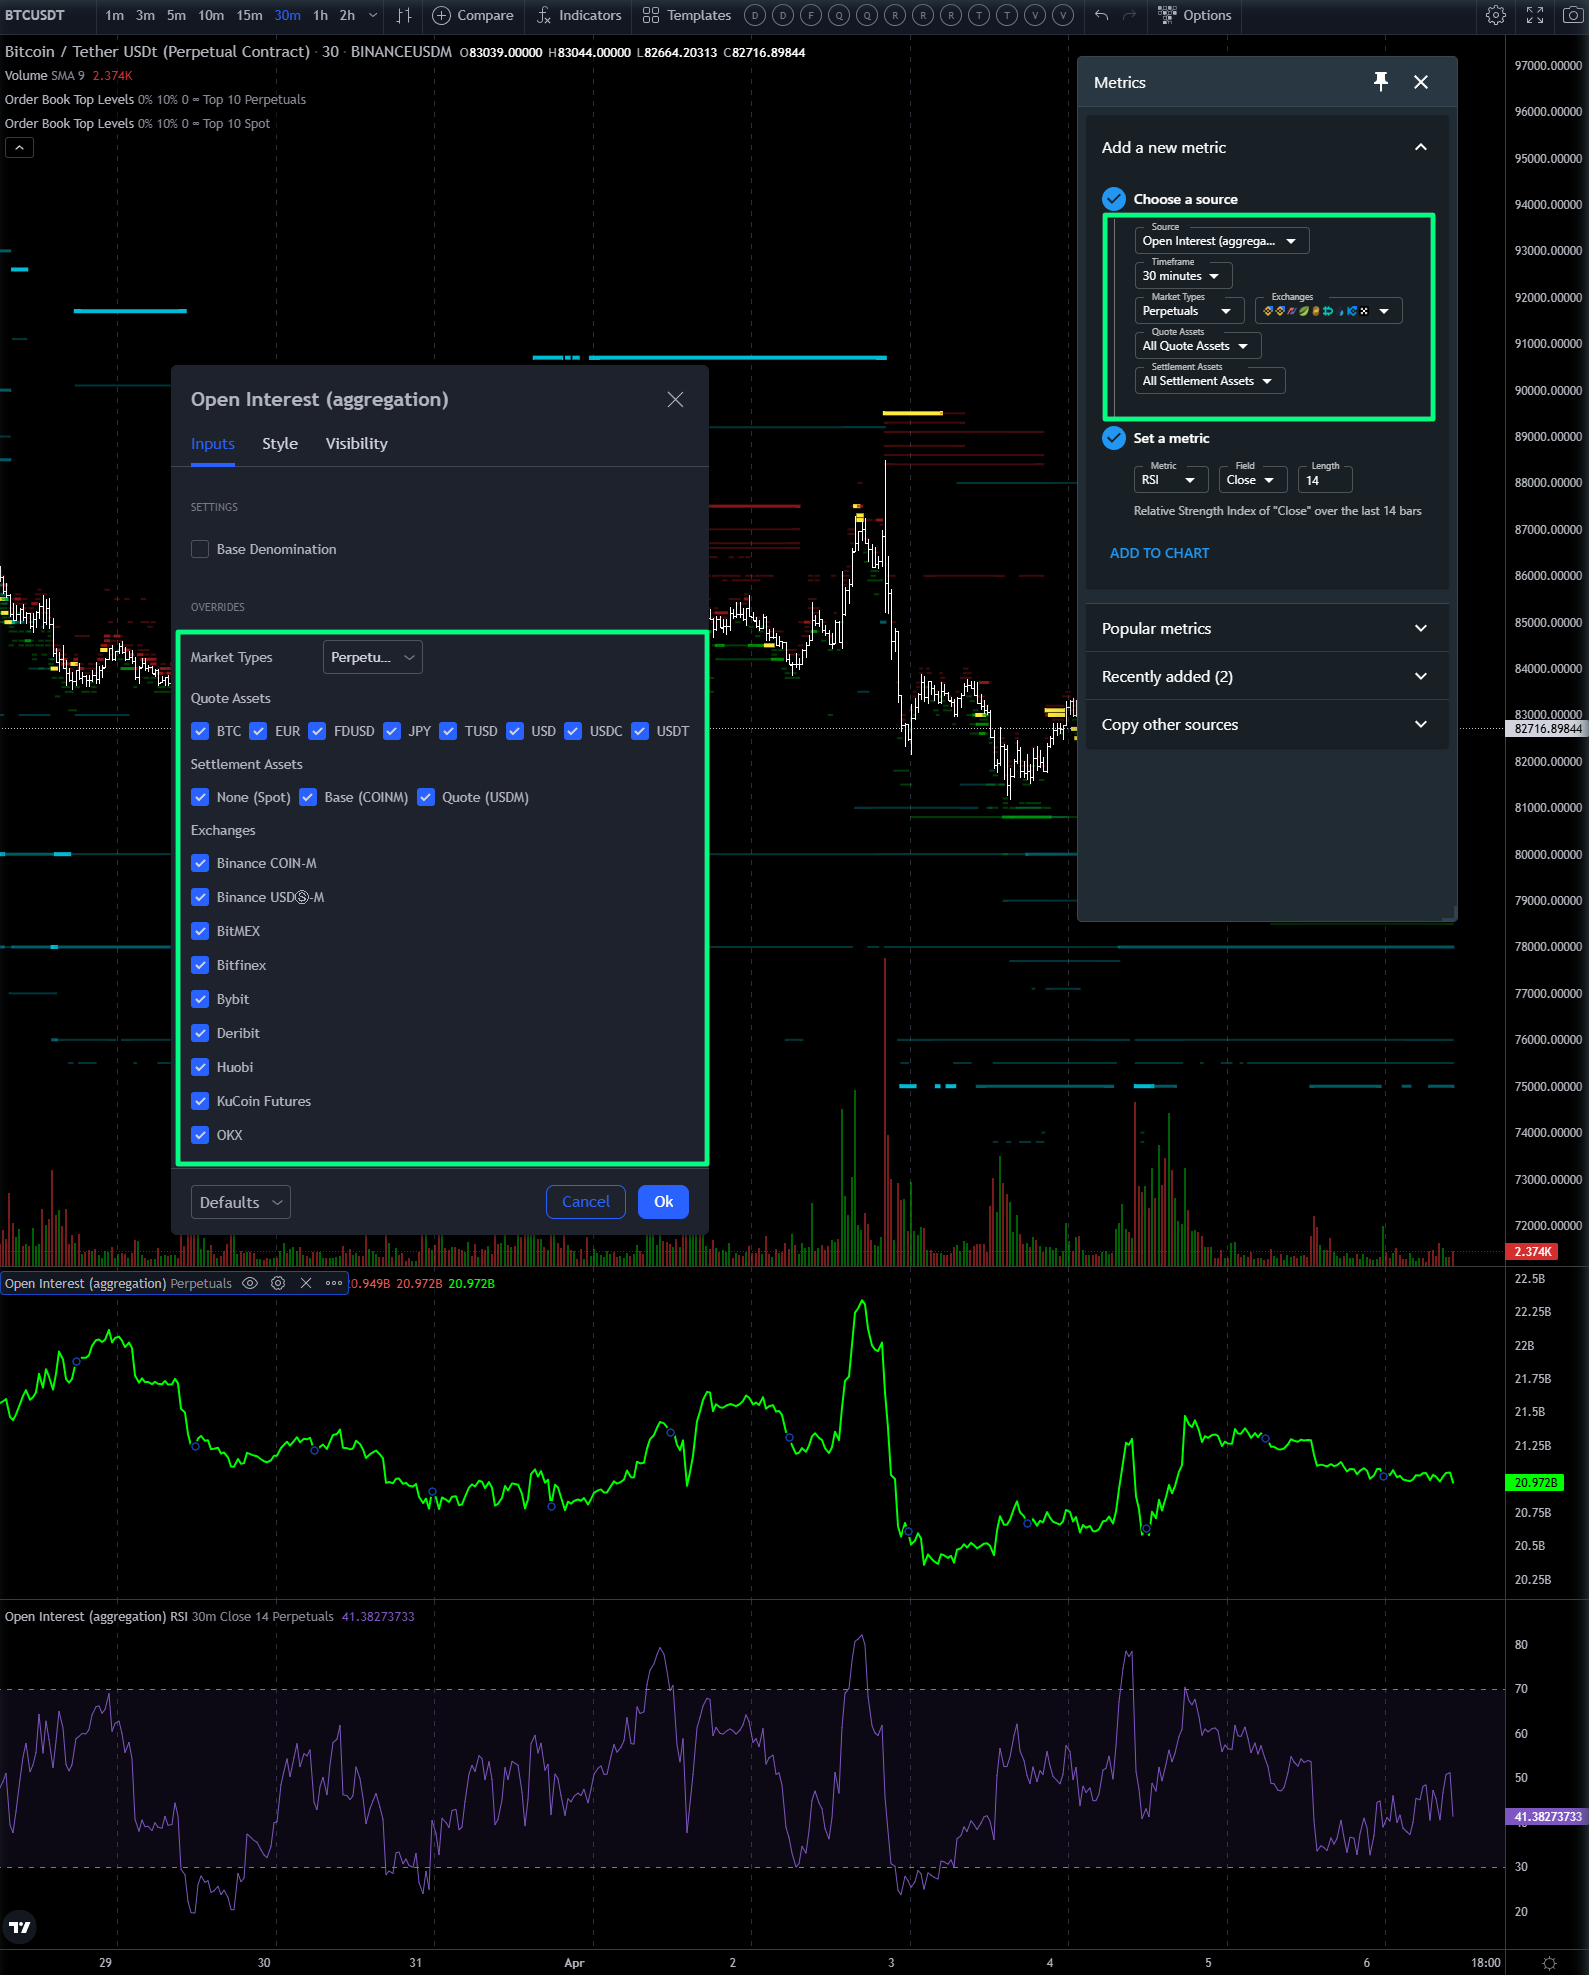The width and height of the screenshot is (1589, 1975).
Task: Open the Indicators fx menu
Action: tap(579, 15)
